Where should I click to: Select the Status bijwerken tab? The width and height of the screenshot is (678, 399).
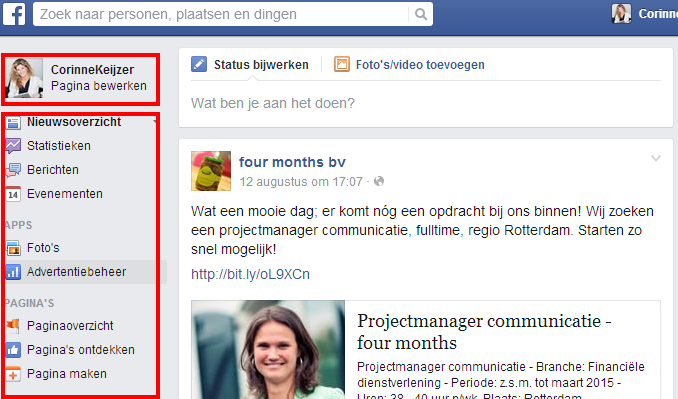click(261, 65)
